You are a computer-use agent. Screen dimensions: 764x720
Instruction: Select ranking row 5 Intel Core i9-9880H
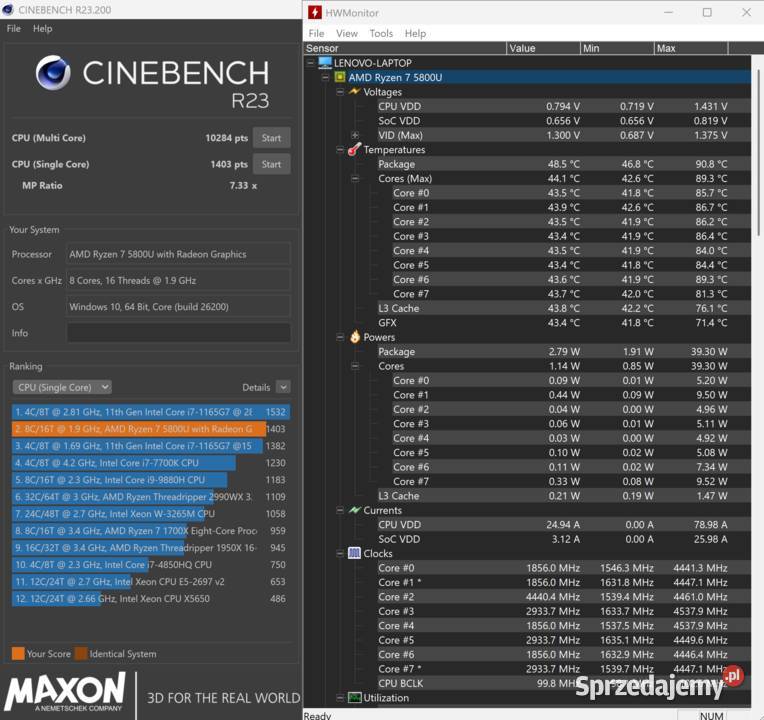click(151, 480)
